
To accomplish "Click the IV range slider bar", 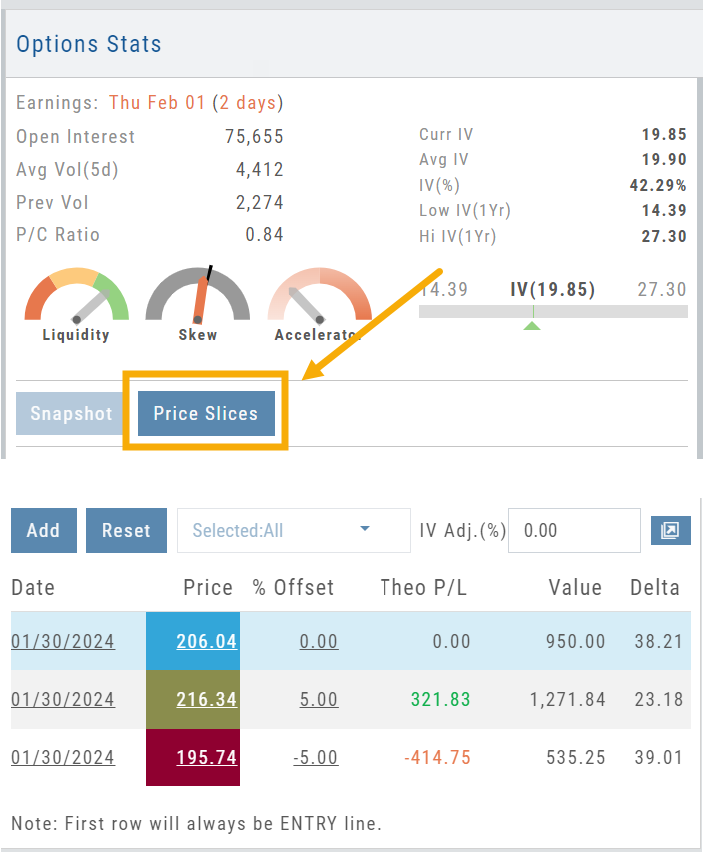I will (553, 312).
